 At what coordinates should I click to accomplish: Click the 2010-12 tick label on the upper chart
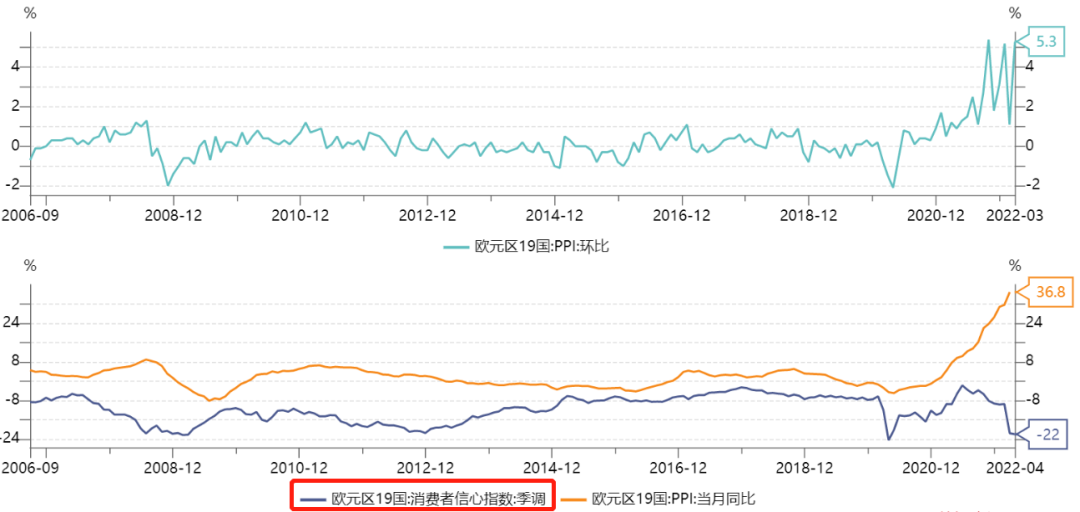300,215
